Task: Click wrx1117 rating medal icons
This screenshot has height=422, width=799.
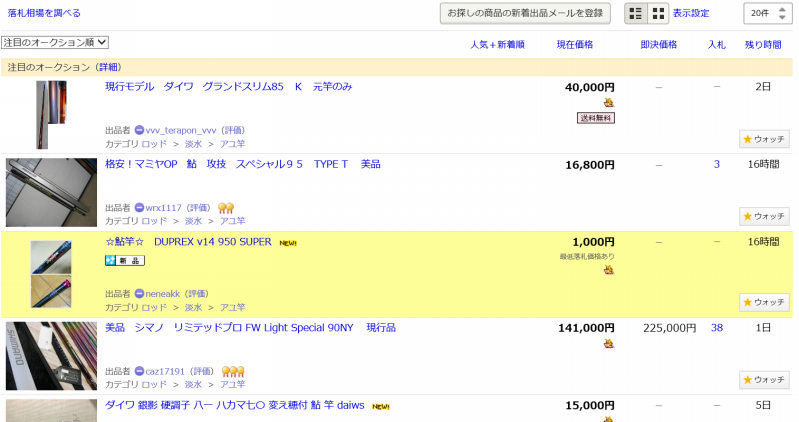Action: point(226,208)
